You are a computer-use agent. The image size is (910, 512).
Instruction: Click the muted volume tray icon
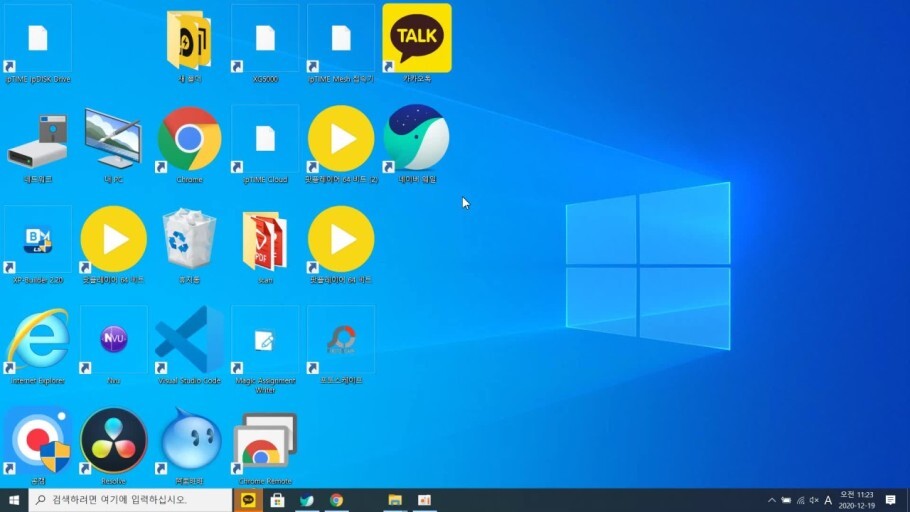pos(814,500)
